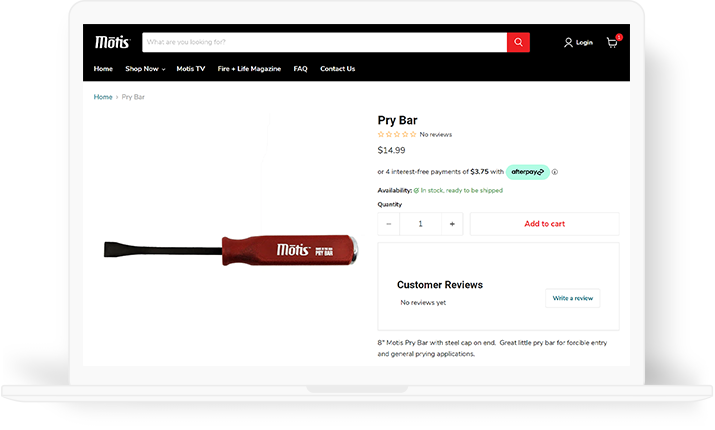The image size is (715, 430).
Task: Expand the Shop Now dropdown menu
Action: point(145,69)
